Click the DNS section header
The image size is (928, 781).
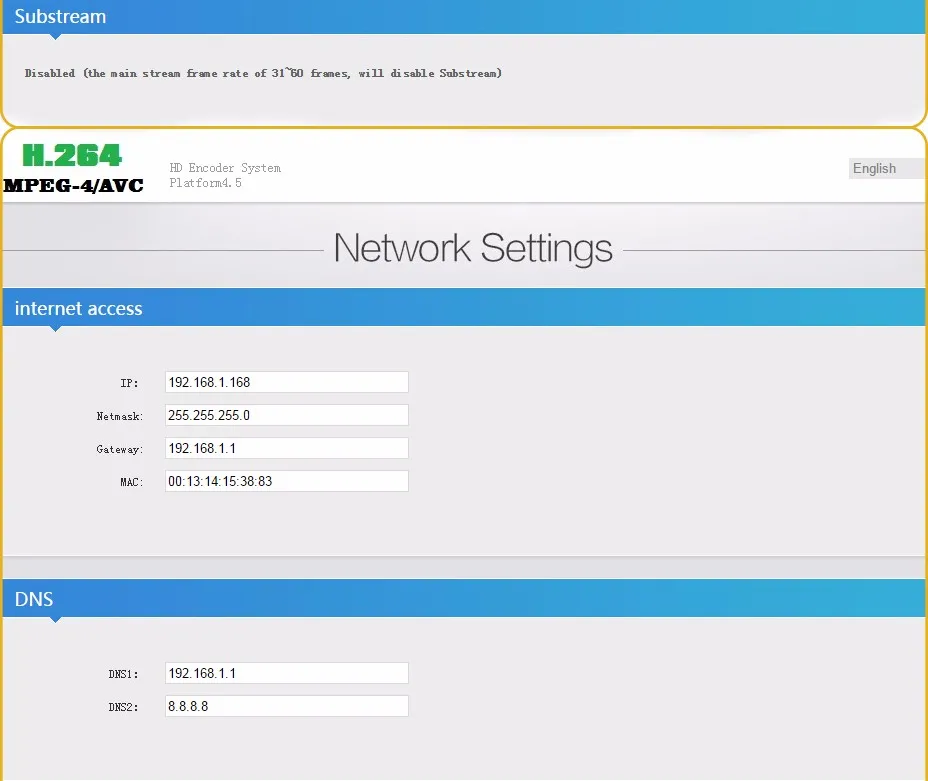464,598
